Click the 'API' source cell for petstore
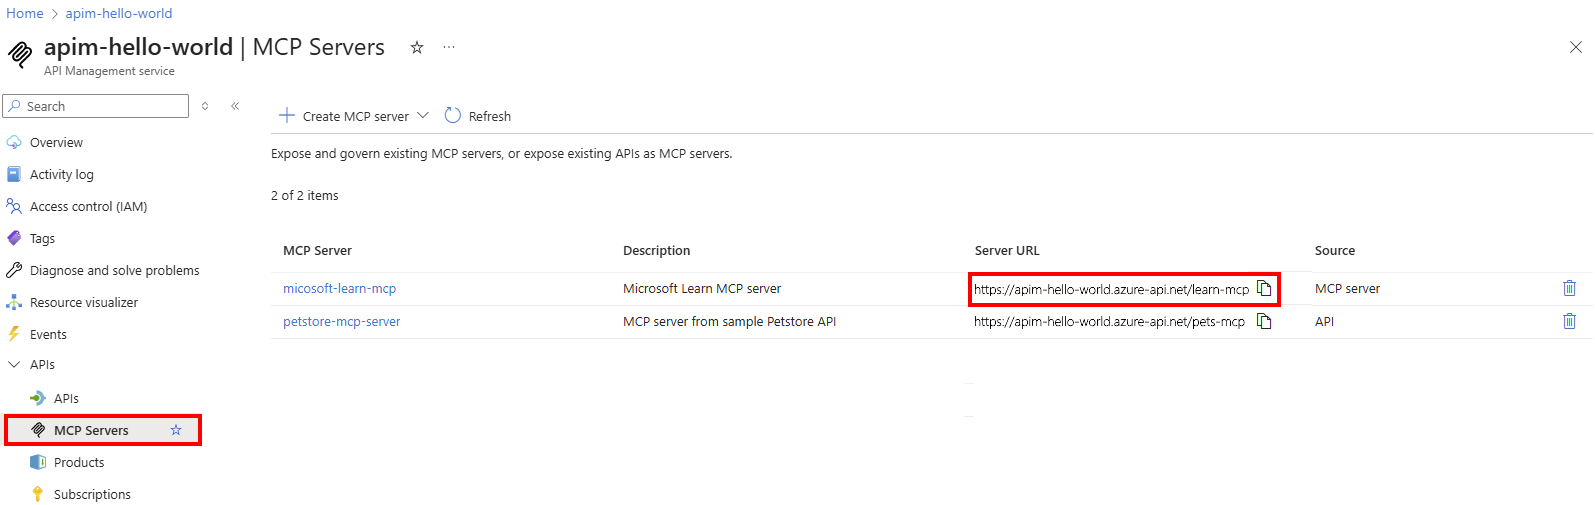 [1324, 321]
